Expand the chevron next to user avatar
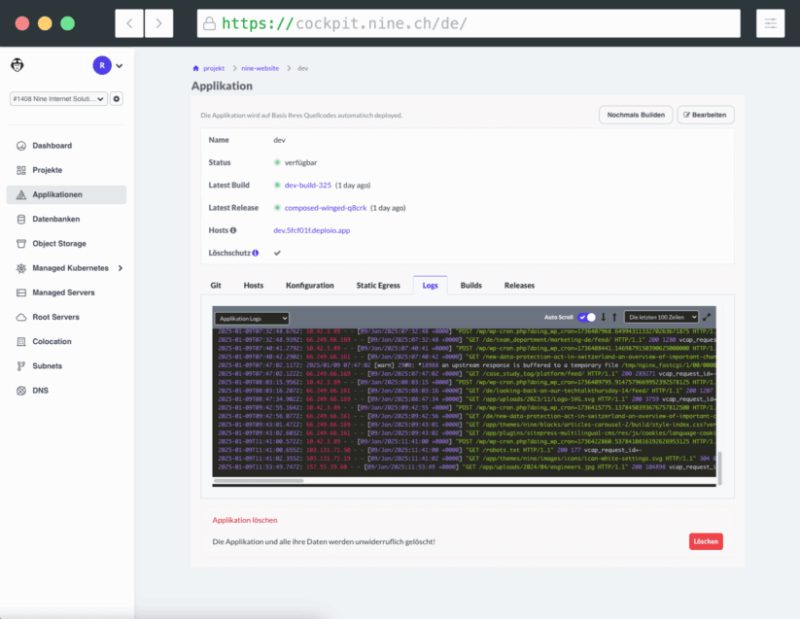Viewport: 800px width, 619px height. [119, 66]
